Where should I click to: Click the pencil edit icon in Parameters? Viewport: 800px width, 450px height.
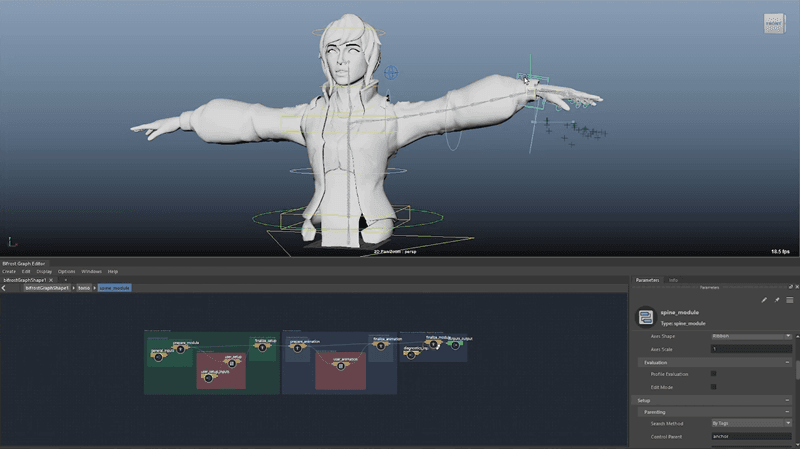(764, 299)
